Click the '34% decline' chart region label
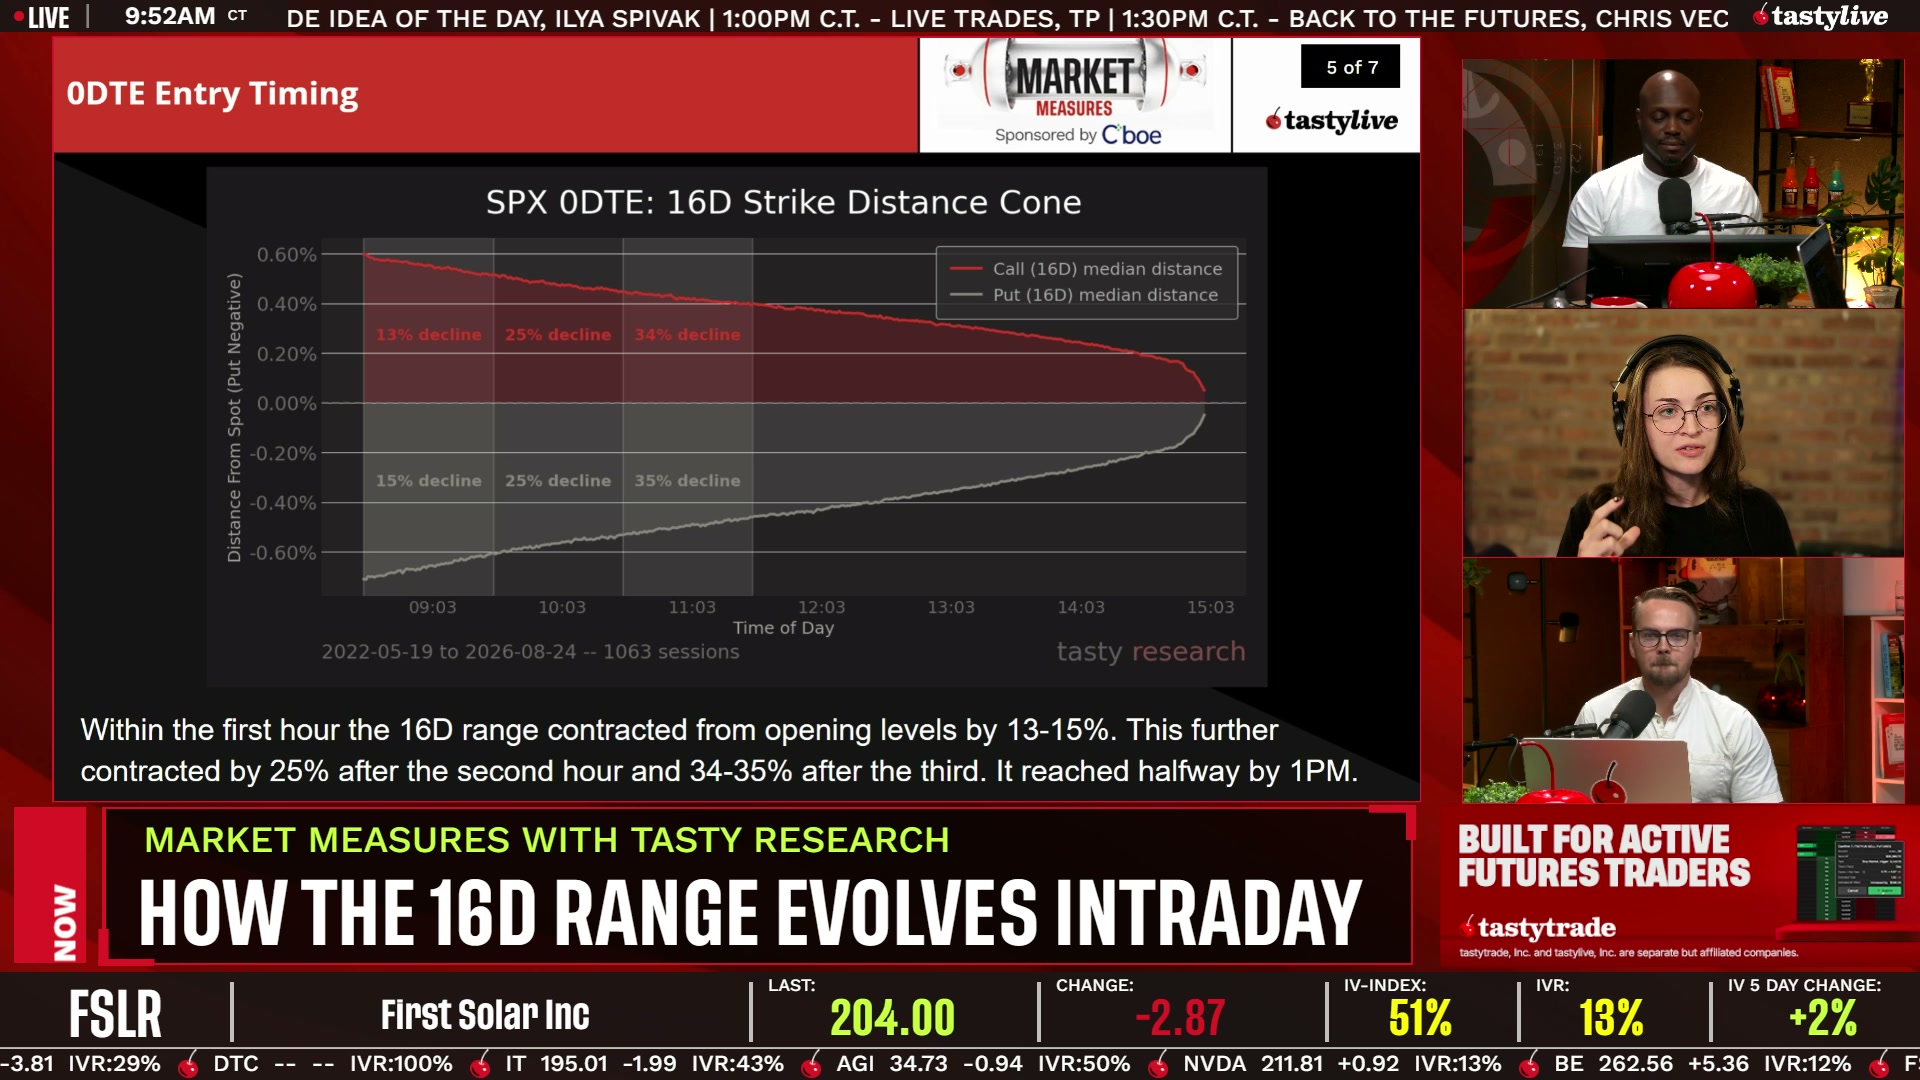Image resolution: width=1920 pixels, height=1080 pixels. click(x=687, y=335)
